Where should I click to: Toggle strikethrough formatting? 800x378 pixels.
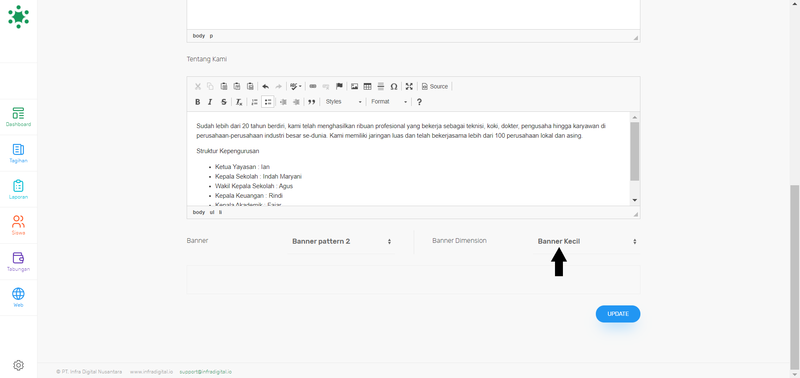[223, 102]
